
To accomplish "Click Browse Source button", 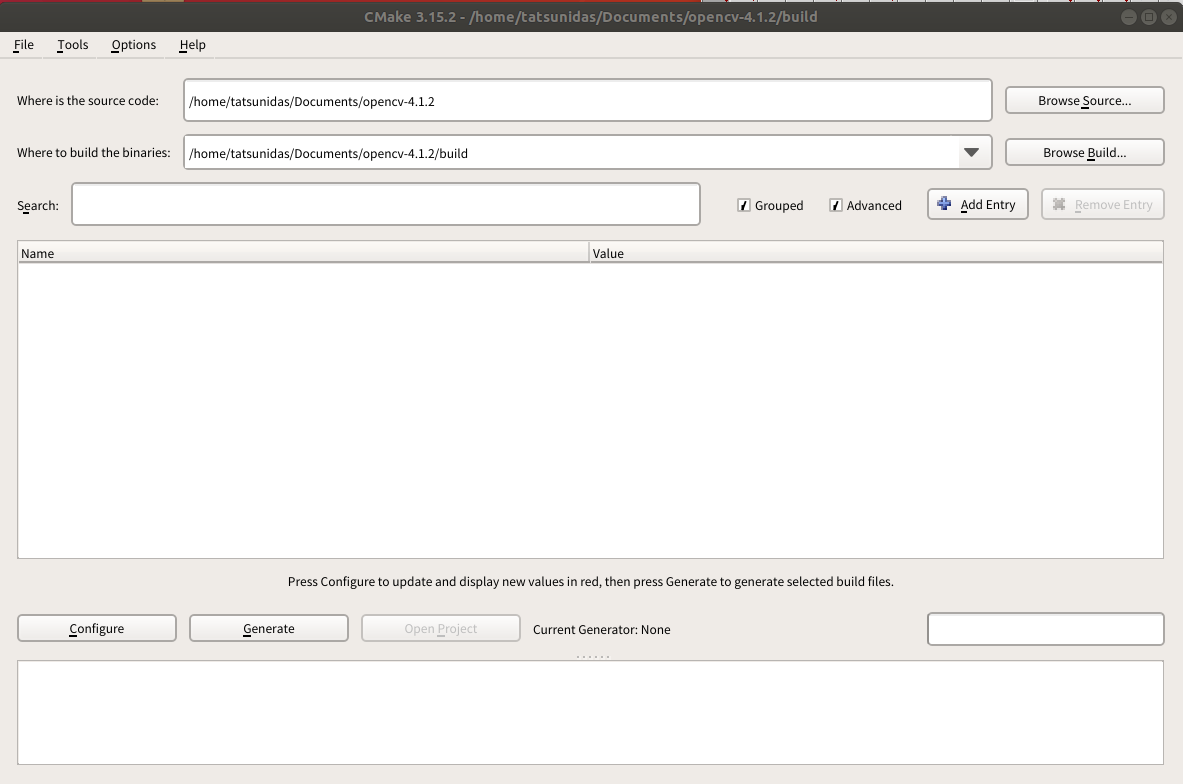I will (1084, 100).
